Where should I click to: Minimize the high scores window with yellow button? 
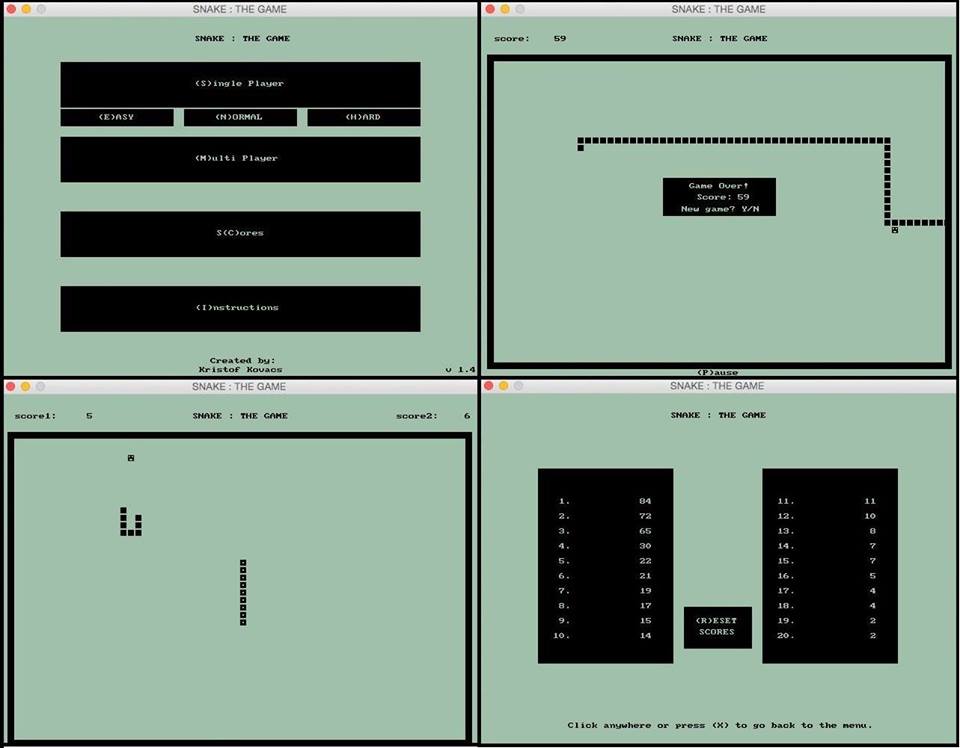[504, 386]
